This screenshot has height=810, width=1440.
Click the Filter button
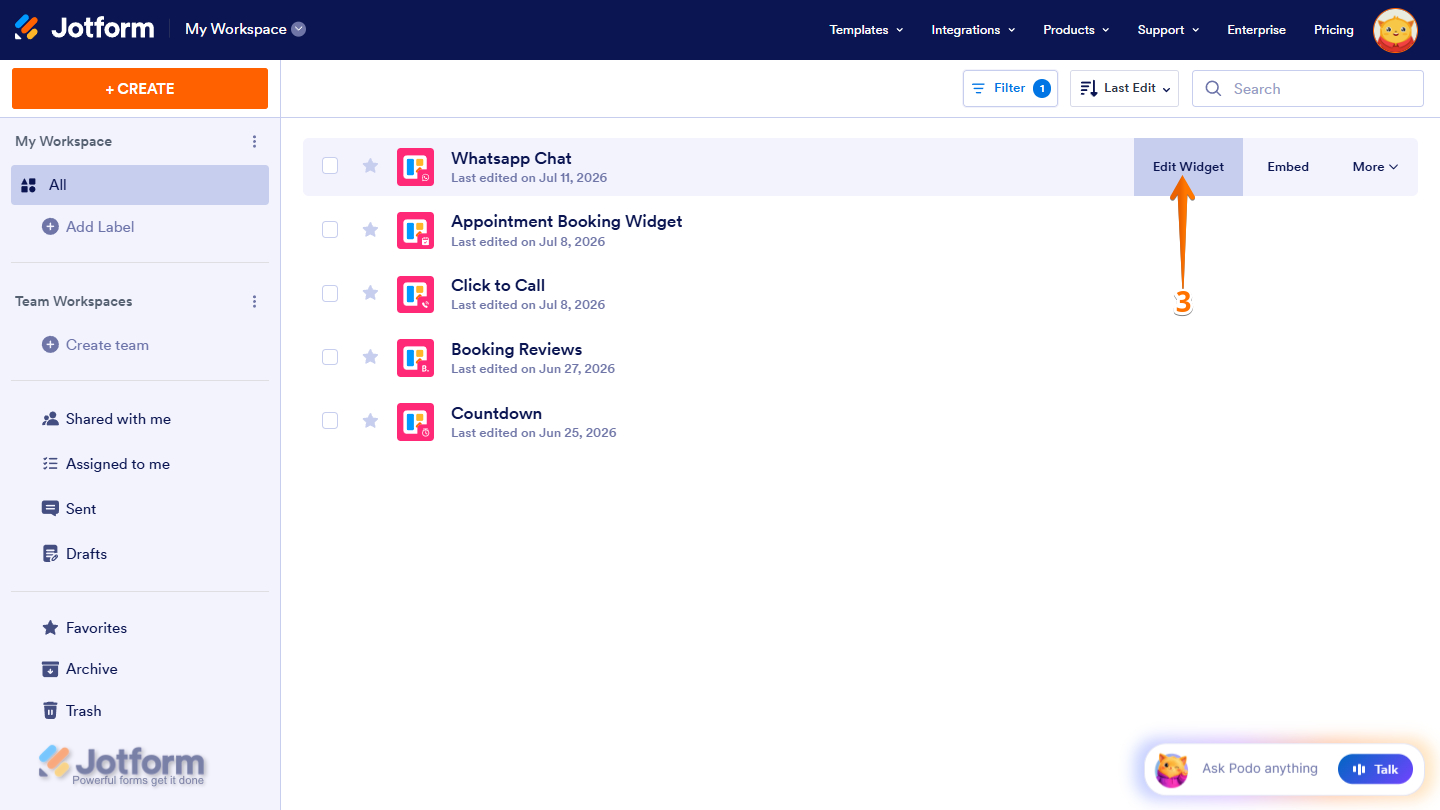pyautogui.click(x=1010, y=89)
